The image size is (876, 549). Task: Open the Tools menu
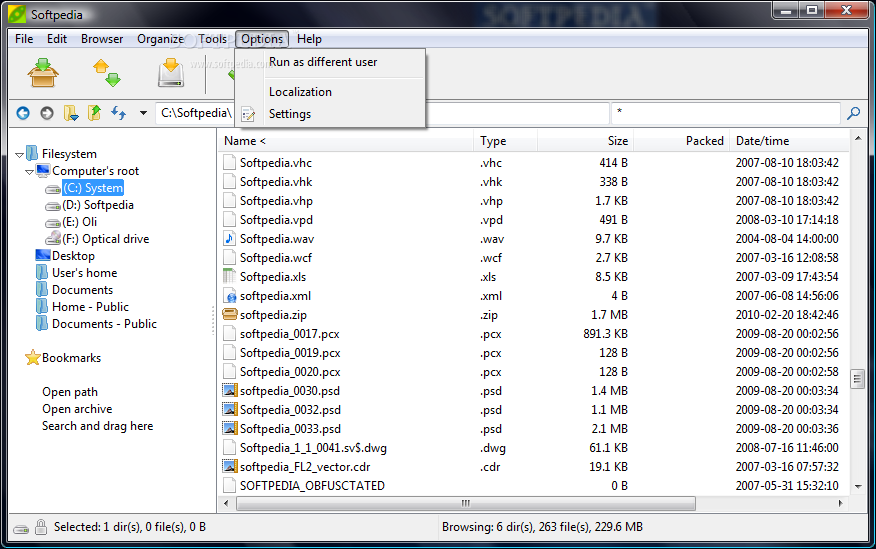click(x=212, y=39)
